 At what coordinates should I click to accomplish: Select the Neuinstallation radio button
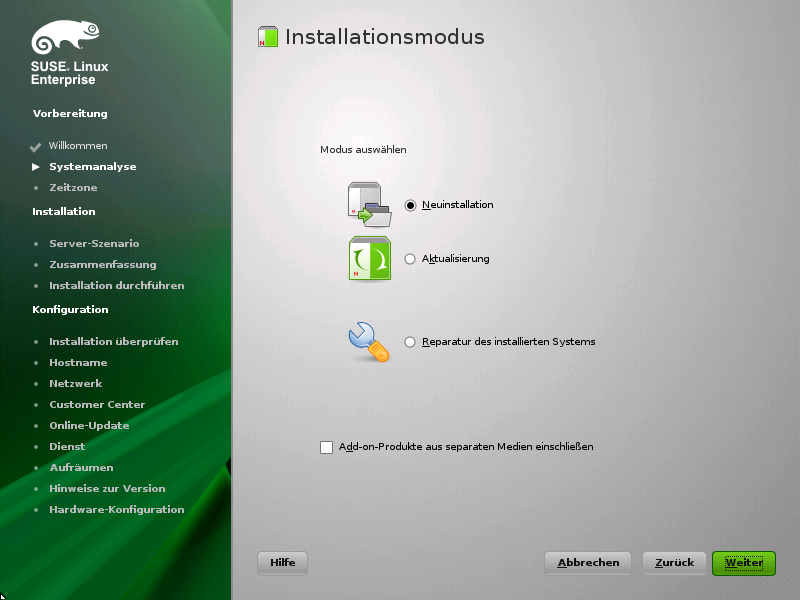[410, 205]
